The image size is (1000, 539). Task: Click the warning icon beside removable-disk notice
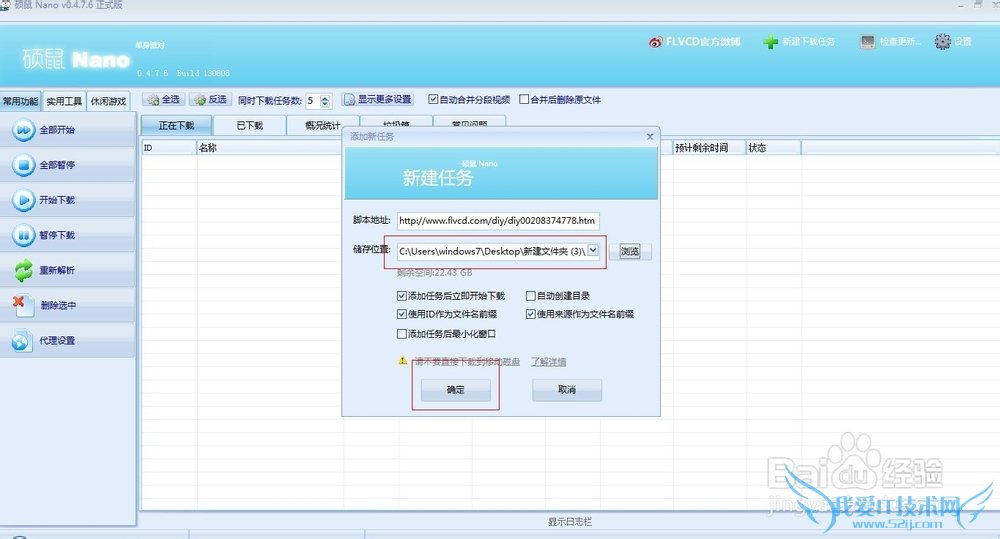coord(402,361)
